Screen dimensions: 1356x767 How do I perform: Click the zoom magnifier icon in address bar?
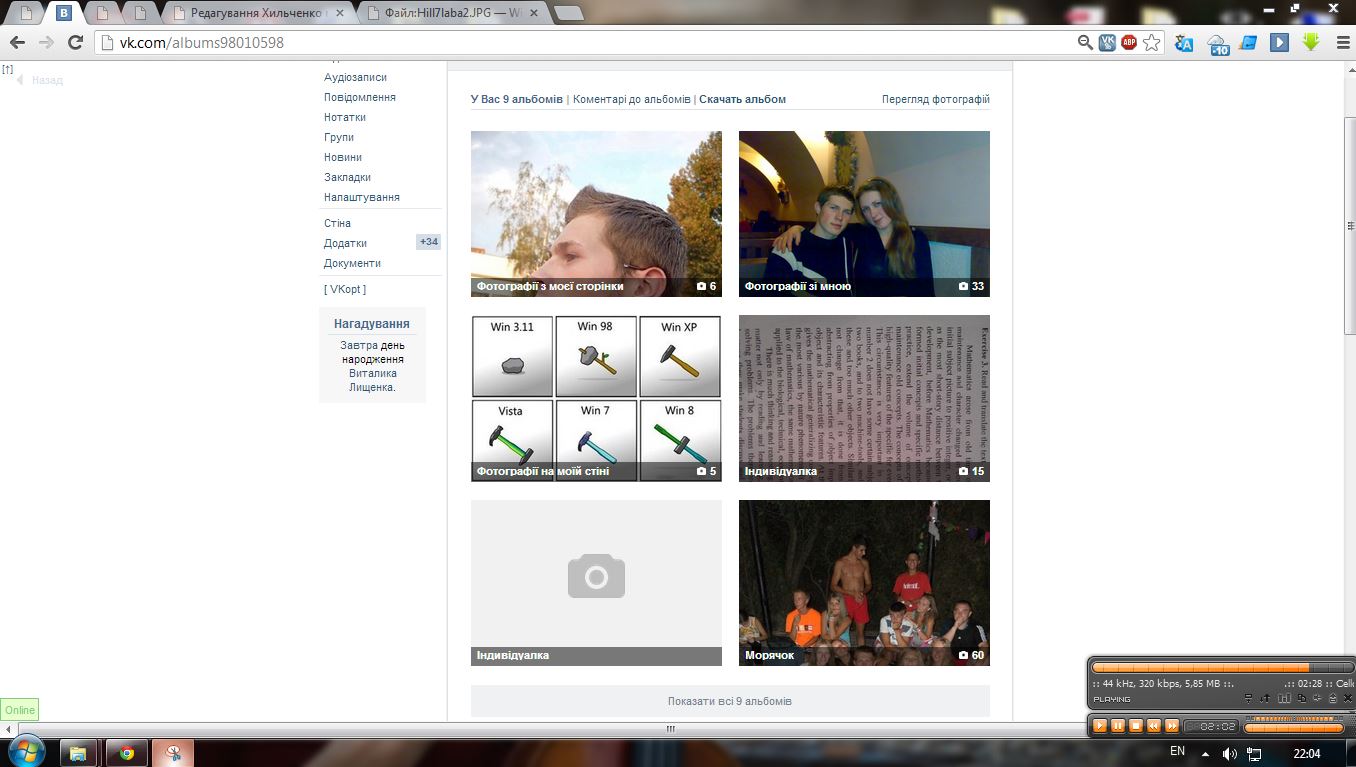click(1085, 42)
